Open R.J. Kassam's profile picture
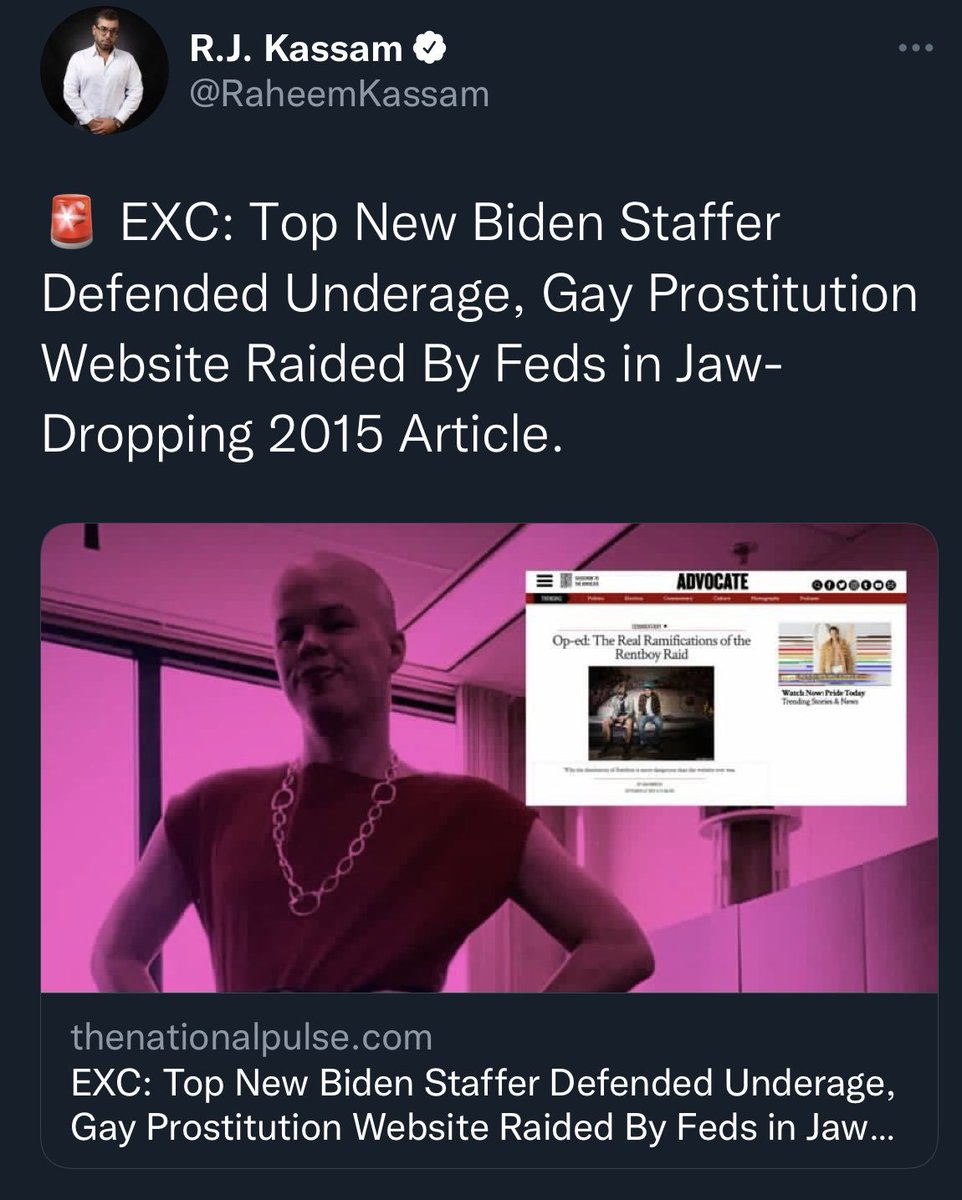Screen dimensions: 962x1200 click(103, 71)
